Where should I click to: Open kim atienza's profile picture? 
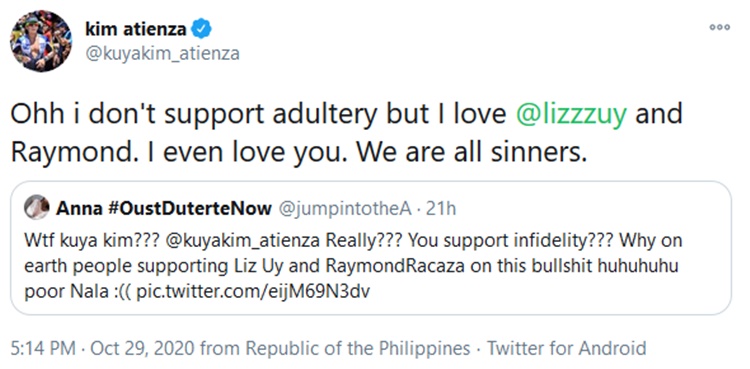41,40
